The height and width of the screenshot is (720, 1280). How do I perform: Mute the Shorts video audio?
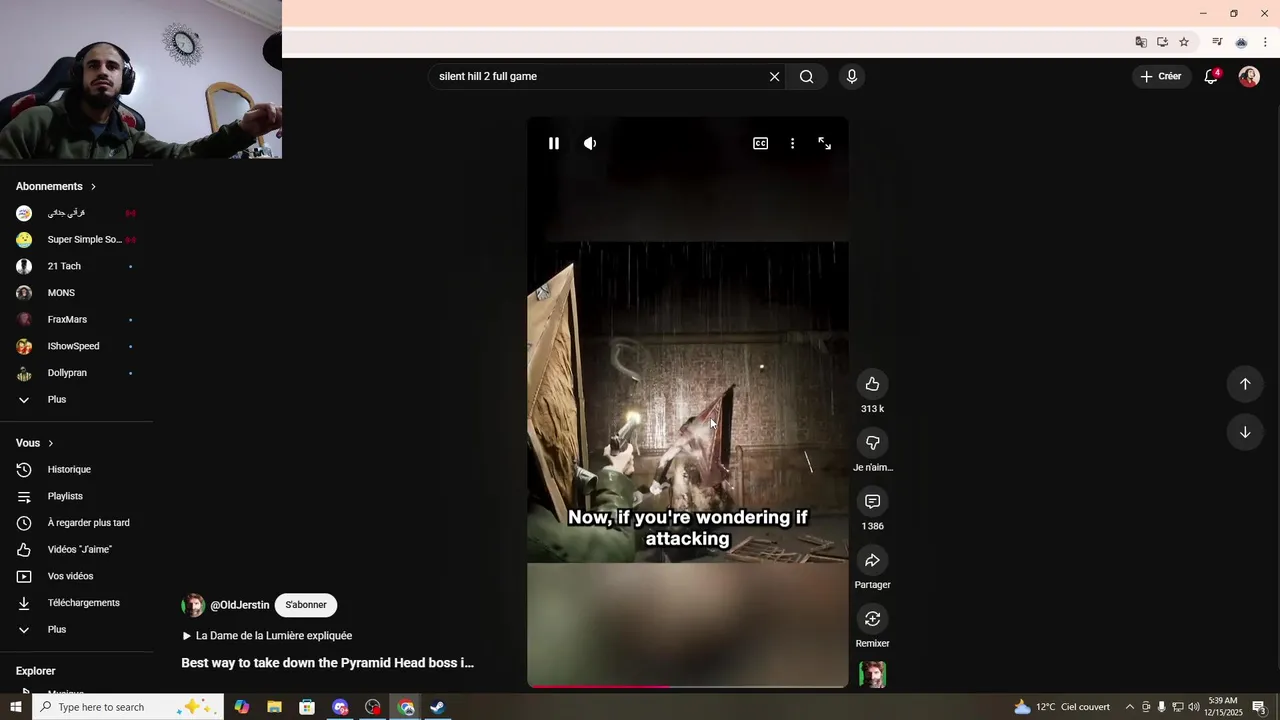point(590,143)
